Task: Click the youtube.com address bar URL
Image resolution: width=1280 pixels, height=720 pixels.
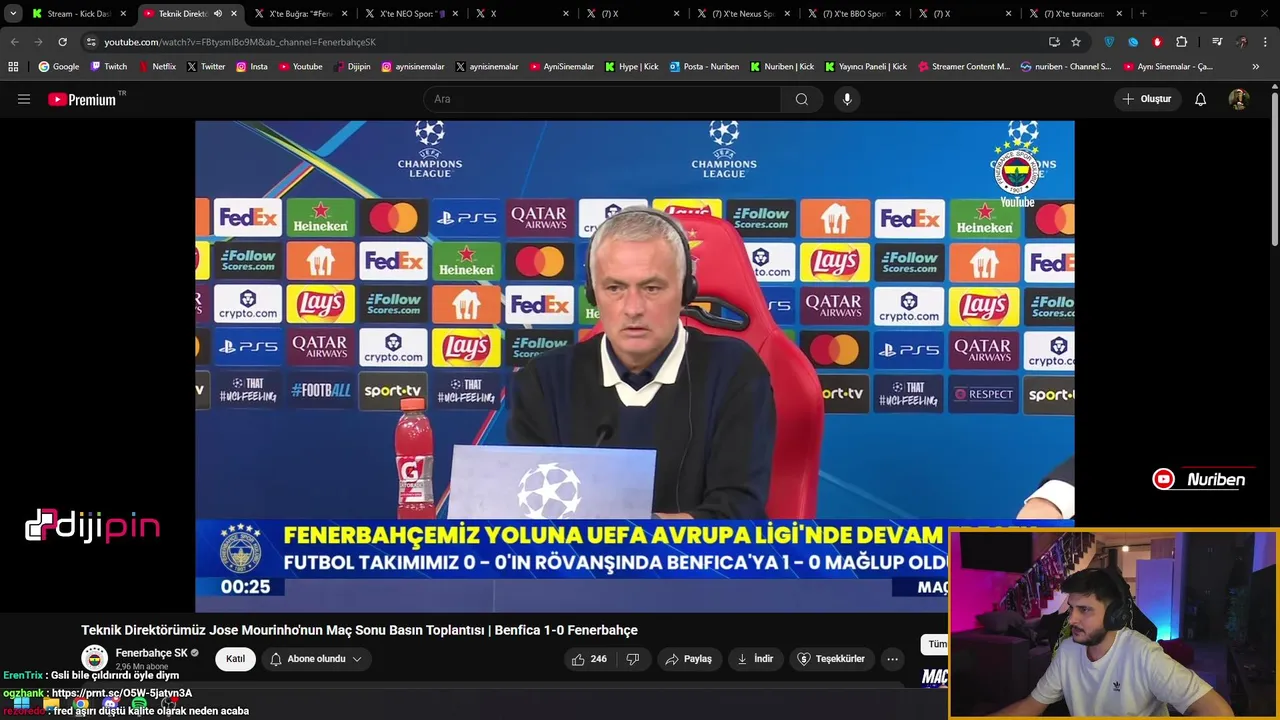Action: coord(240,42)
